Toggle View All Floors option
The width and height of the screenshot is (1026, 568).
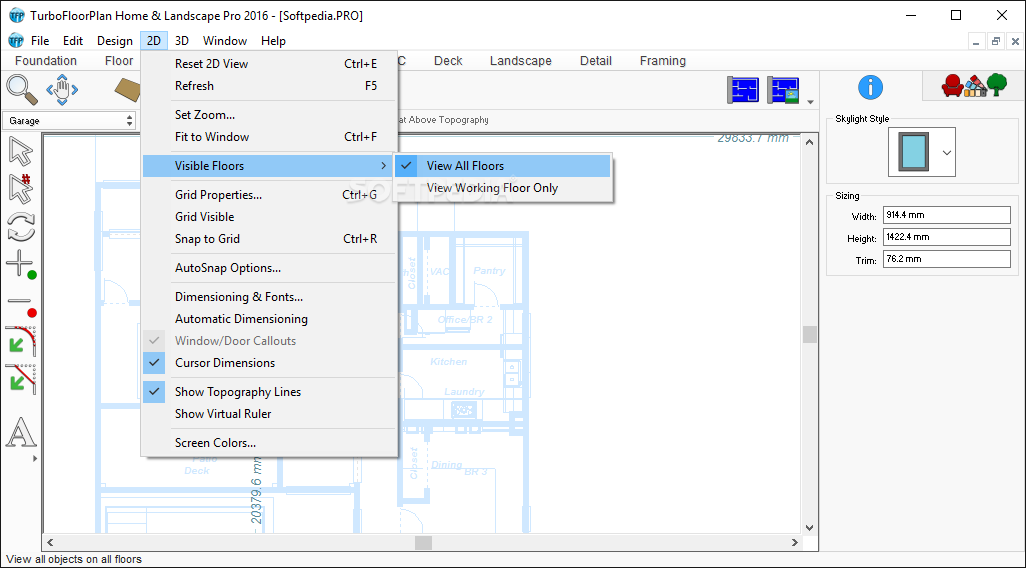[x=503, y=166]
